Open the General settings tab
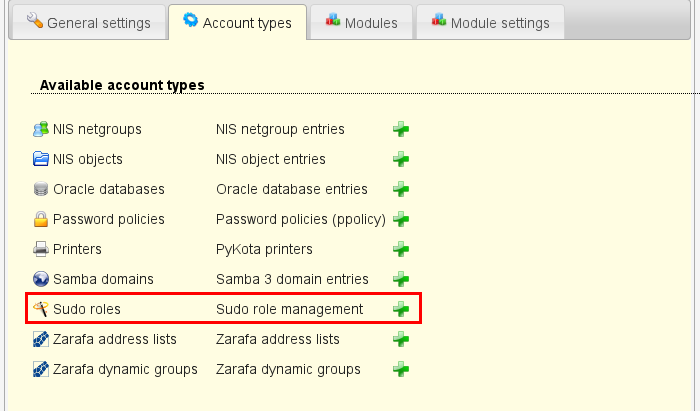Image resolution: width=700 pixels, height=411 pixels. click(x=87, y=22)
